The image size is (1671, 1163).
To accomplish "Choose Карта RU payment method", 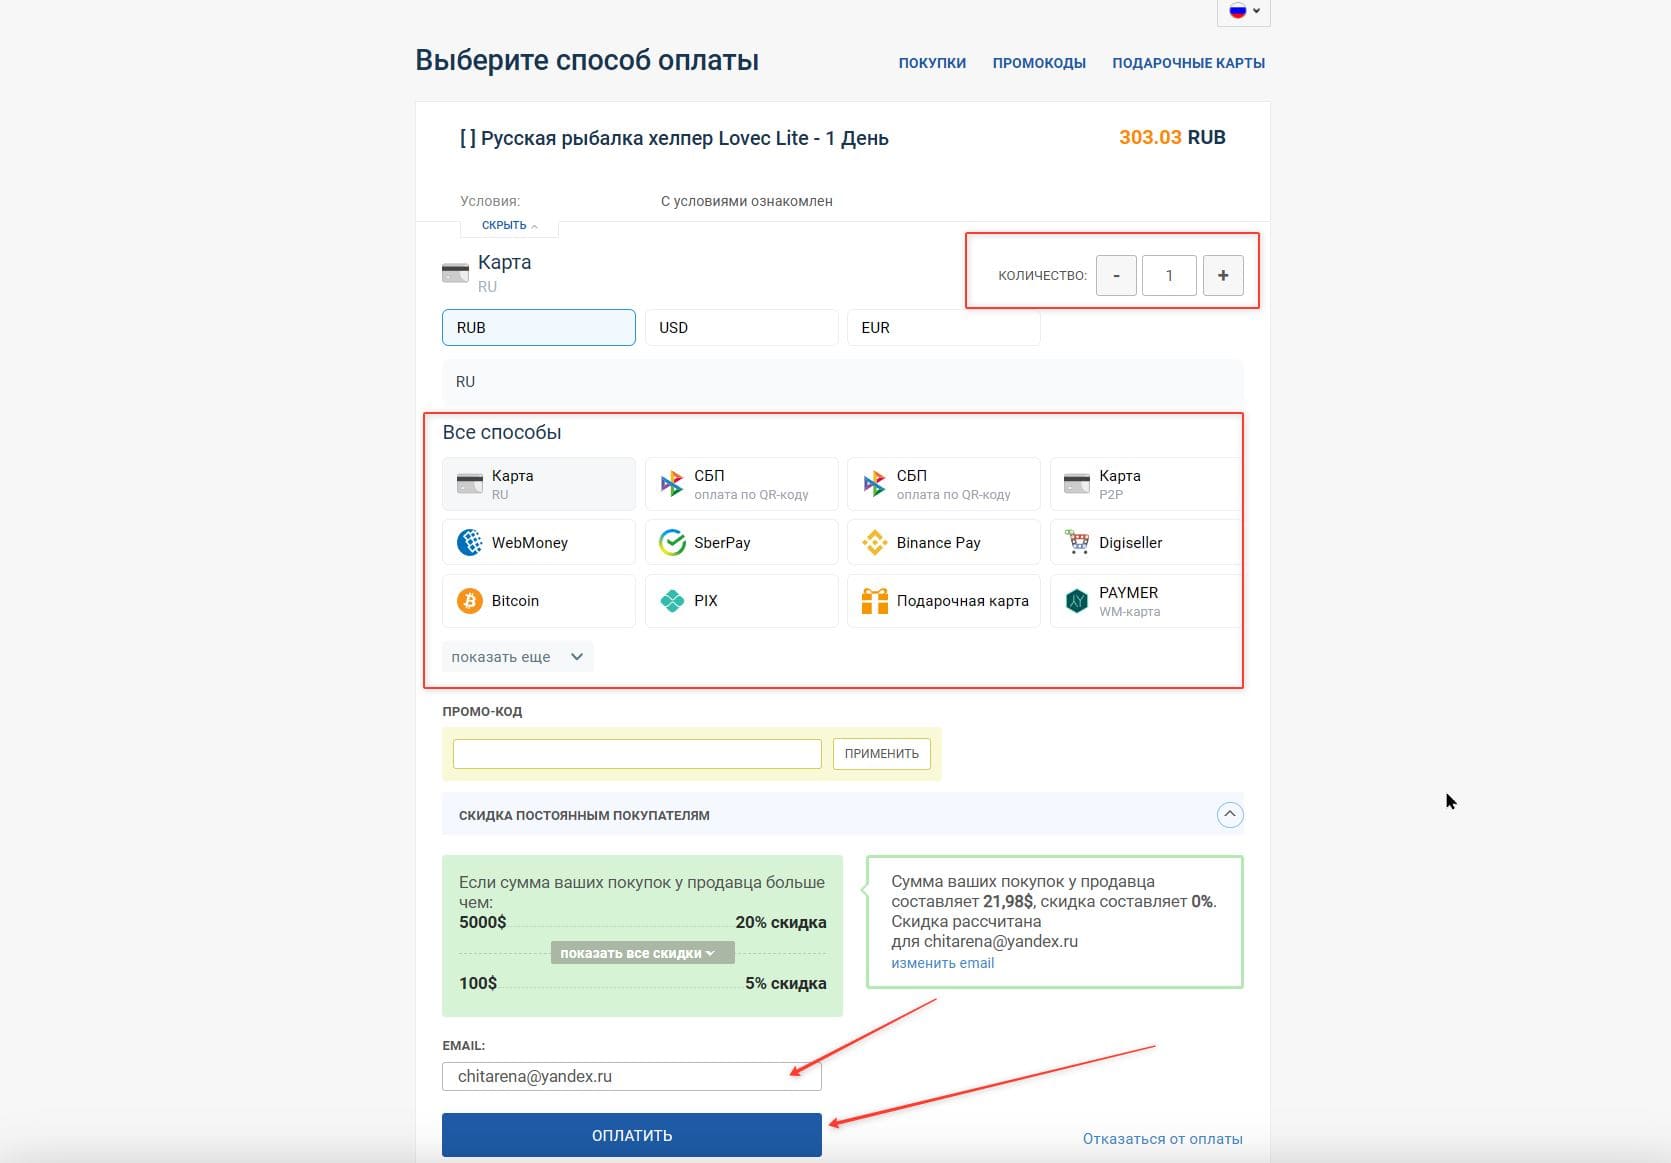I will point(539,484).
